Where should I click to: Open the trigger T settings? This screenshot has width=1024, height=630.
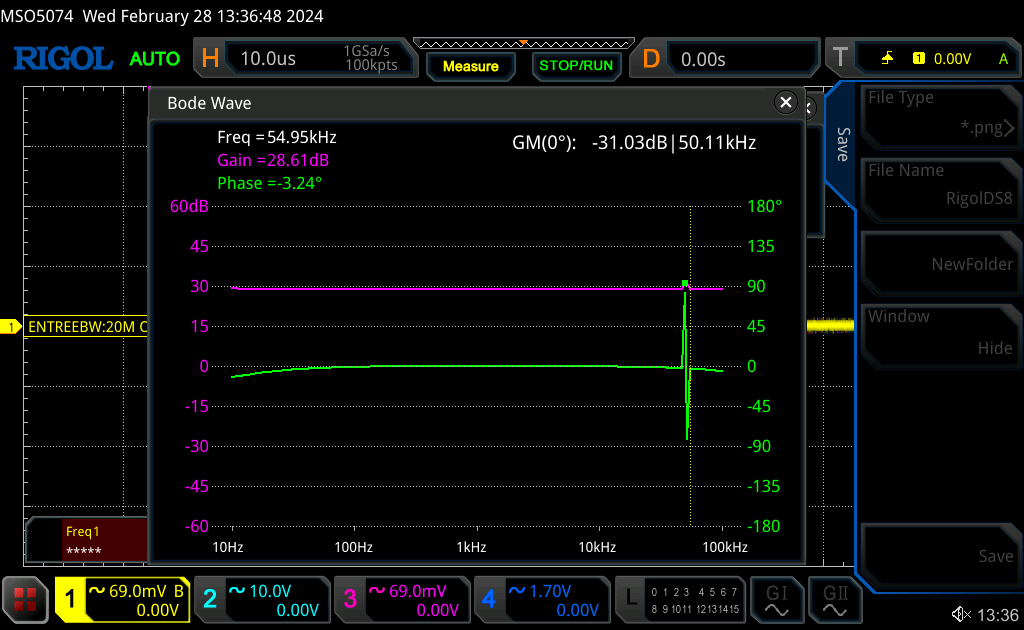[840, 59]
